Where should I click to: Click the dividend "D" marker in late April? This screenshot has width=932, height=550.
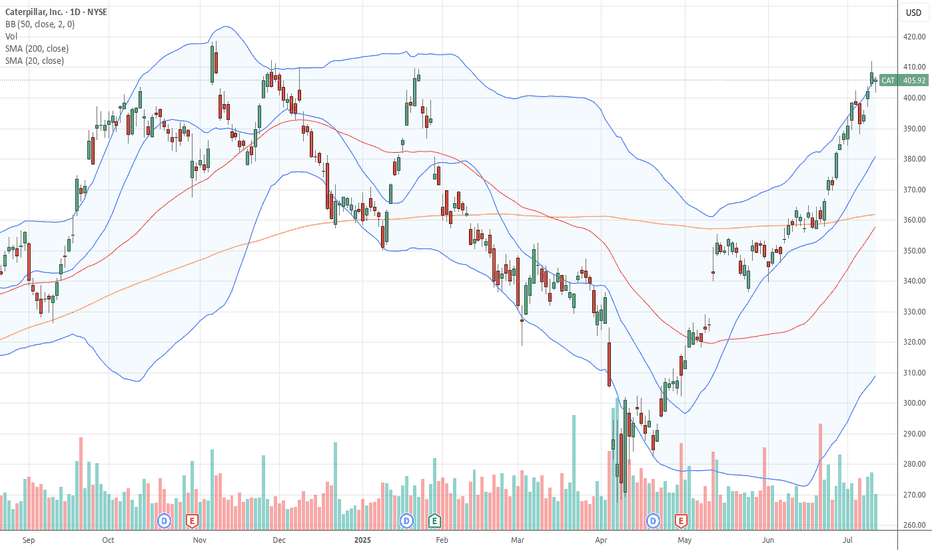click(x=653, y=521)
